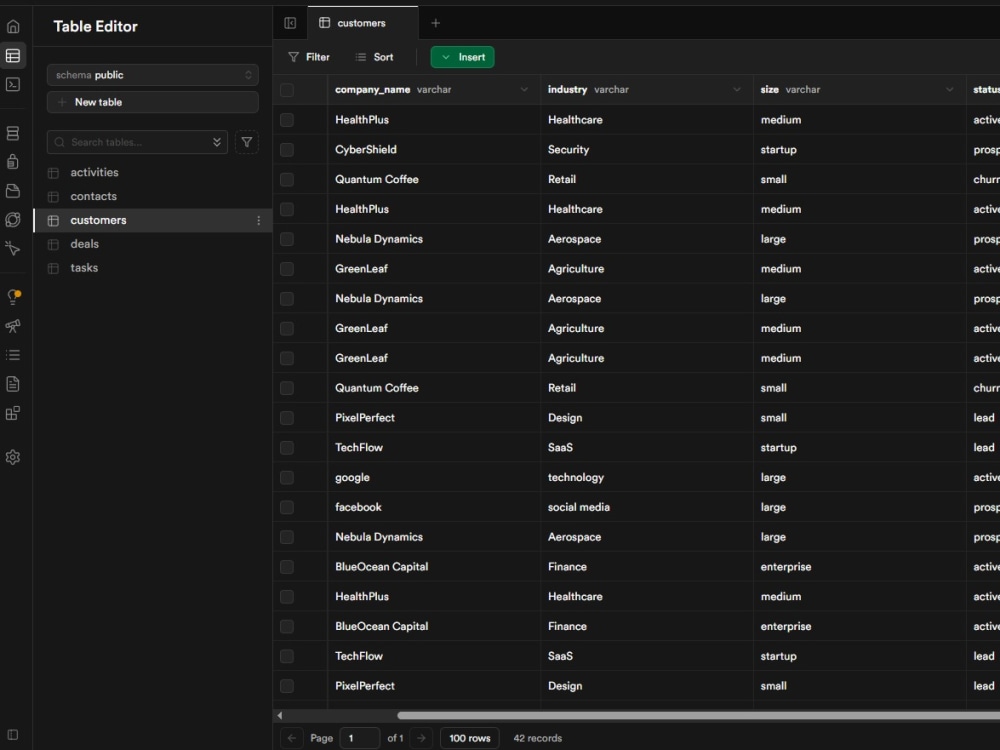Click the activities table icon
The height and width of the screenshot is (750, 1000).
tap(54, 173)
